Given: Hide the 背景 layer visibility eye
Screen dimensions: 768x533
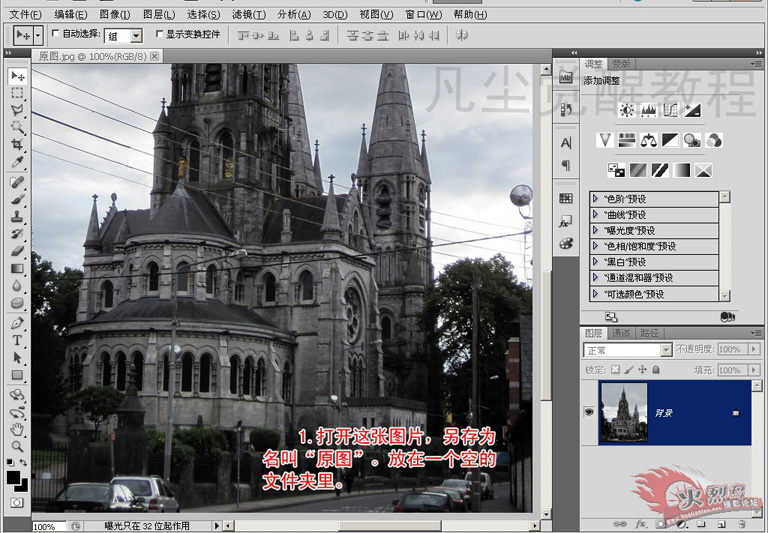Looking at the screenshot, I should coord(589,412).
